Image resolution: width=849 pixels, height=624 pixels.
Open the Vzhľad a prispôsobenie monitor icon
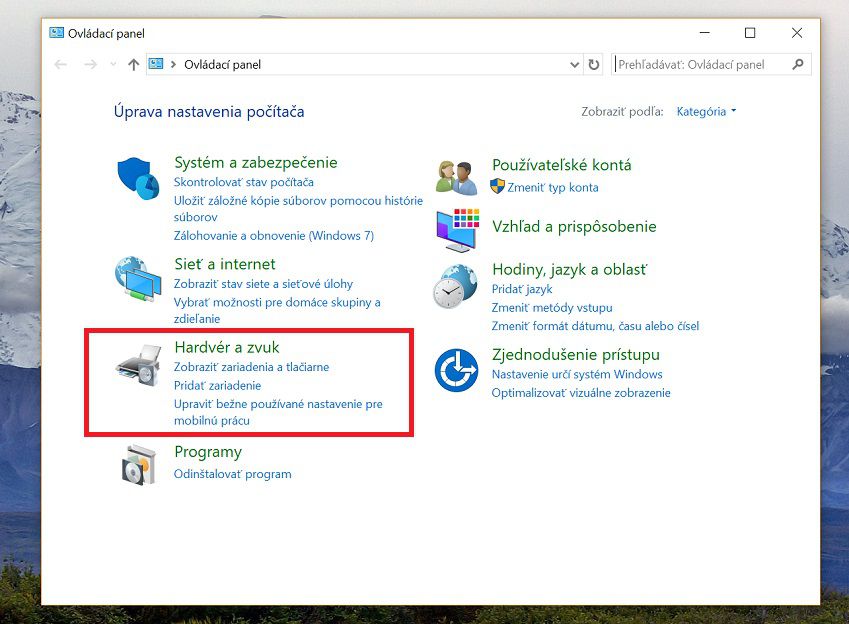(458, 230)
